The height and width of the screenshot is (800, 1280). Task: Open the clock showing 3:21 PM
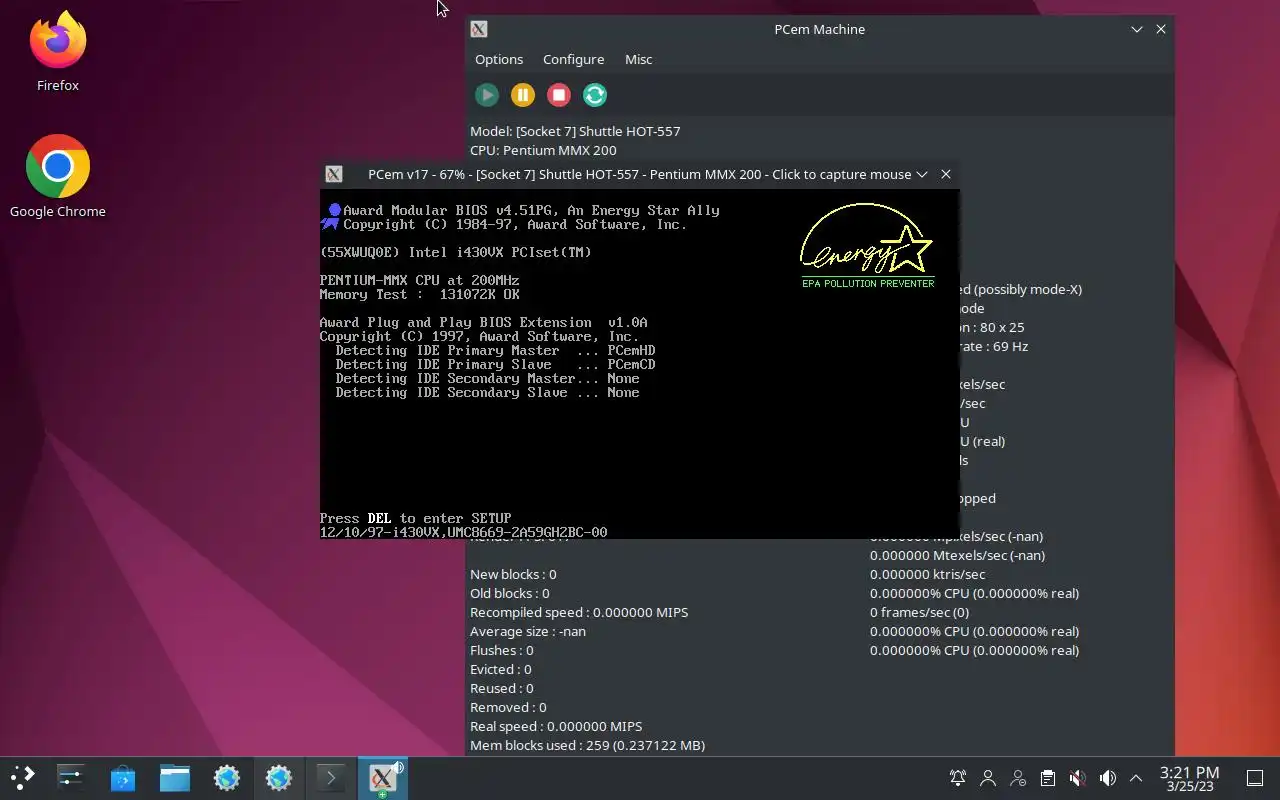(x=1189, y=778)
